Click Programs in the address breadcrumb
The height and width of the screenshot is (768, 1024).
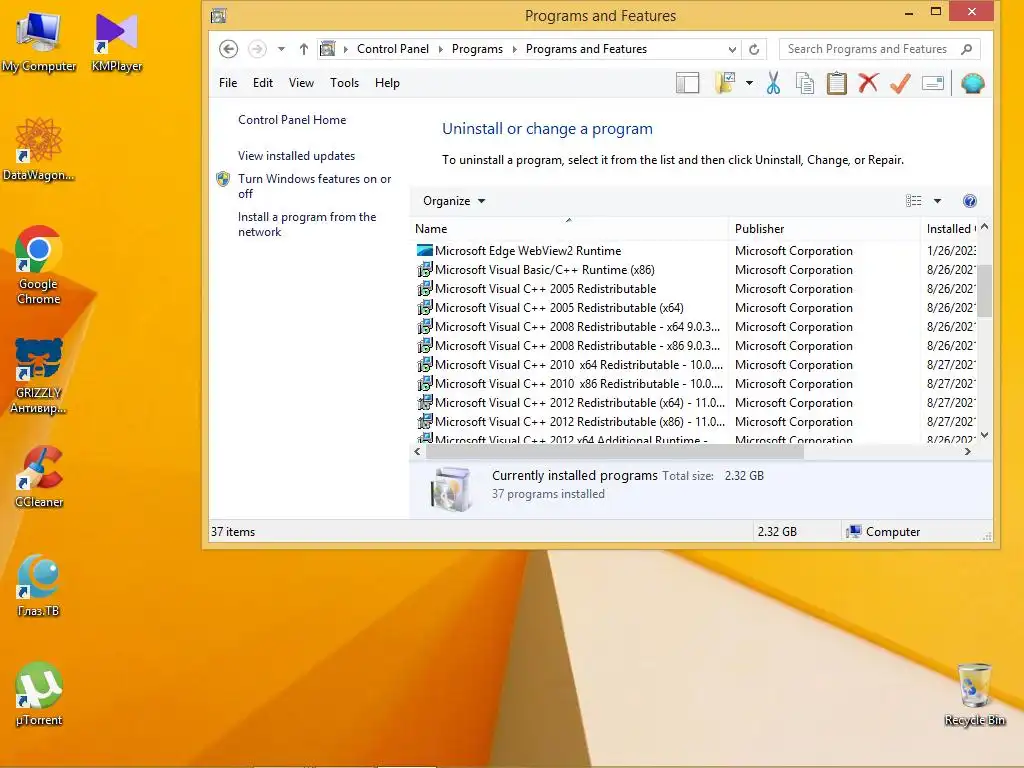coord(477,50)
